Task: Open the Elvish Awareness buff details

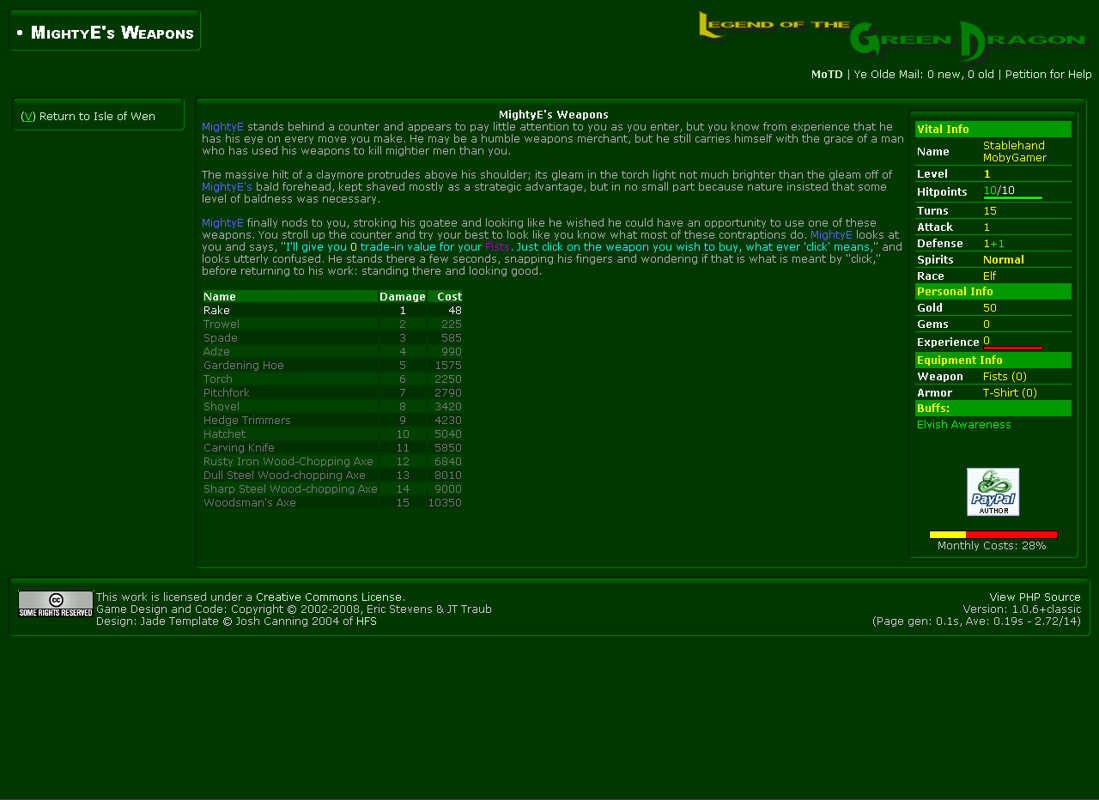Action: pos(963,424)
